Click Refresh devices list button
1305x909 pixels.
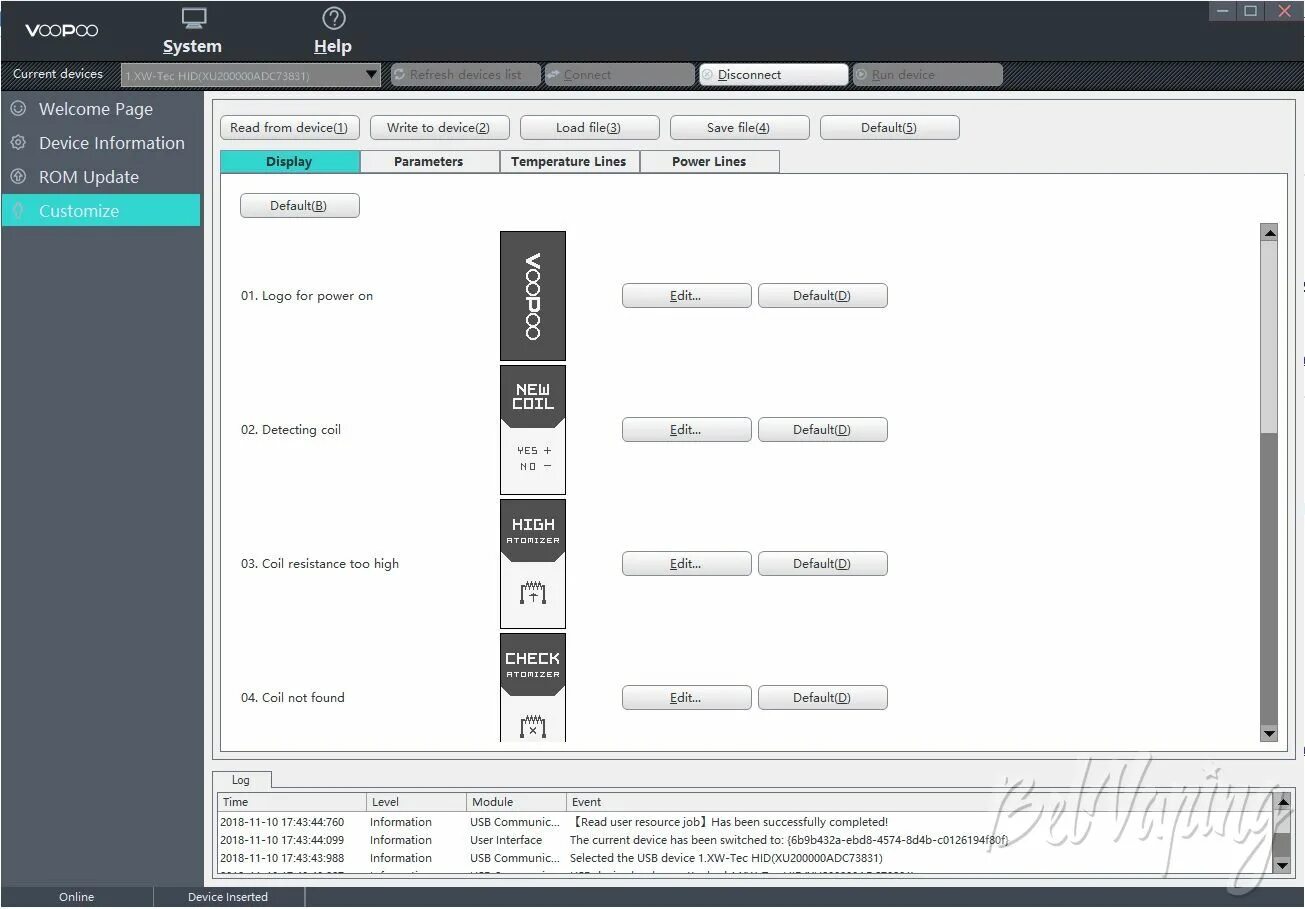coord(465,75)
